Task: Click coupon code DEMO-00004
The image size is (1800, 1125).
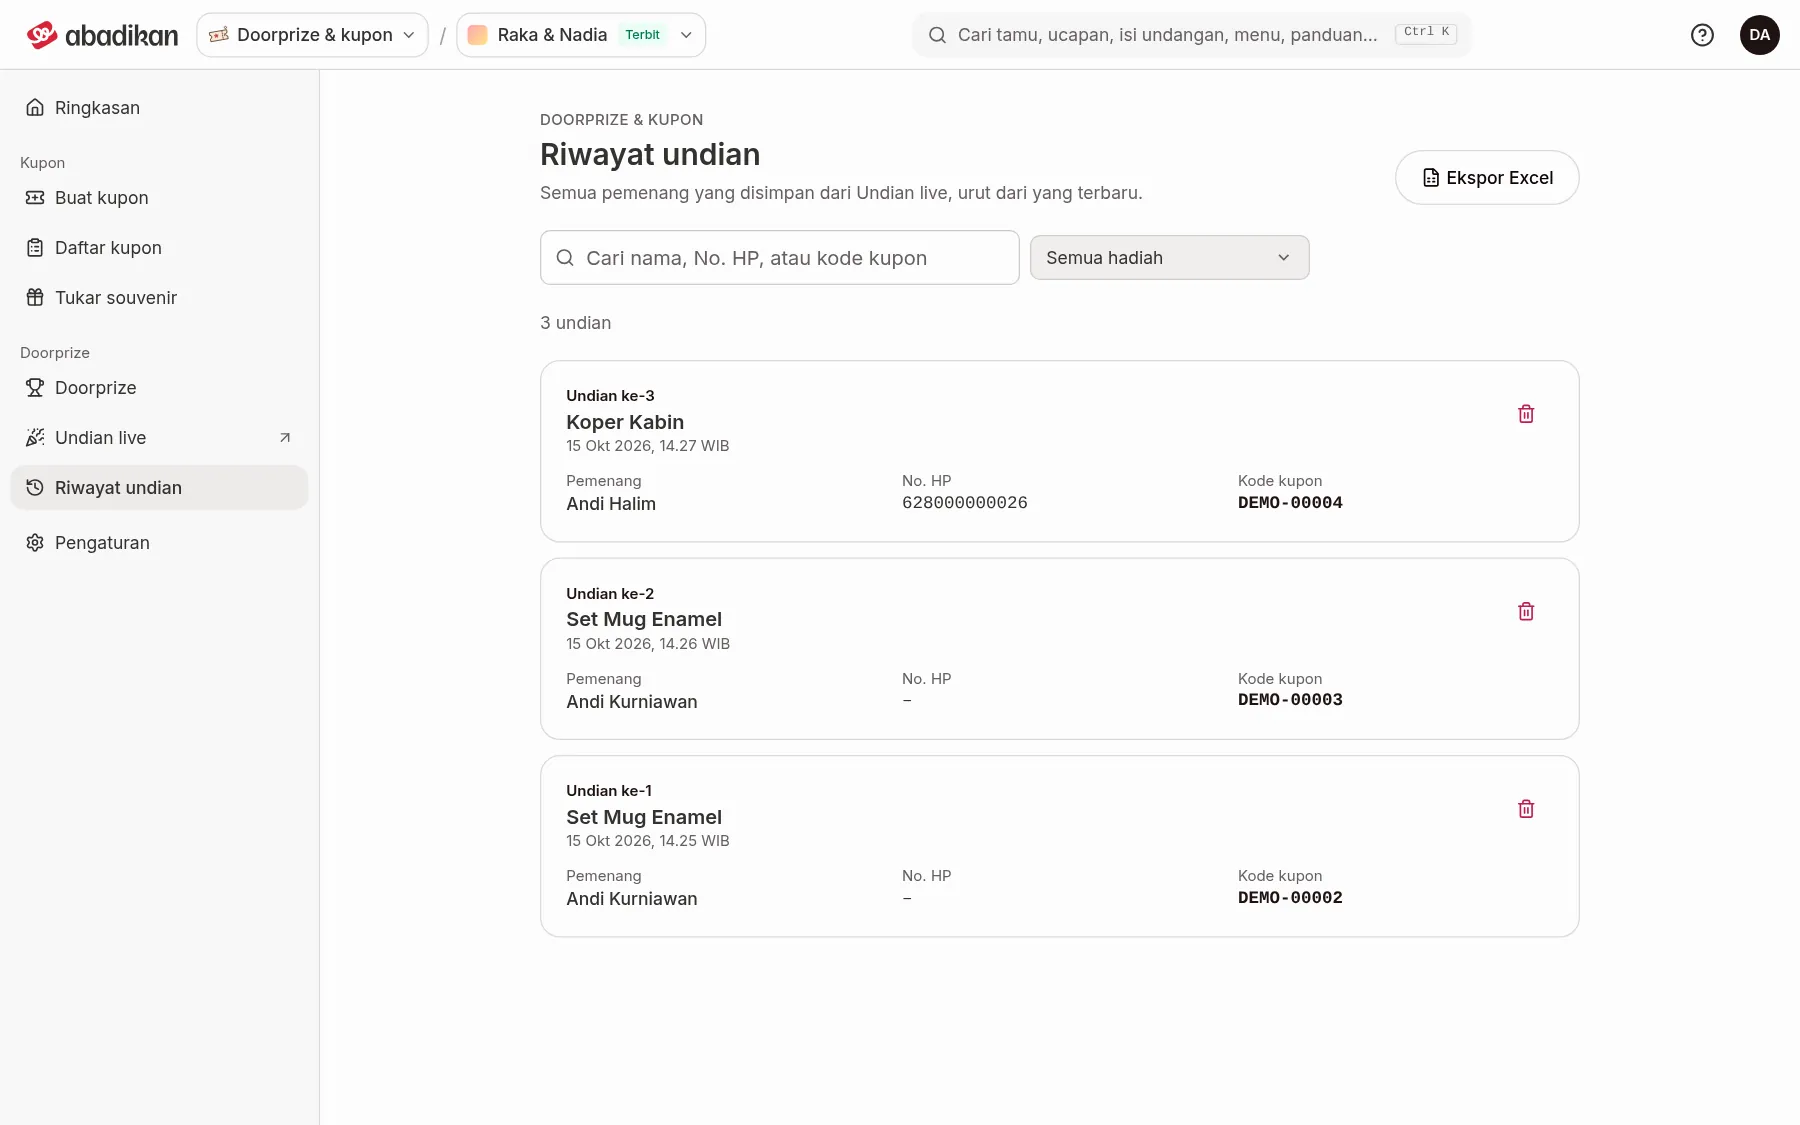Action: tap(1290, 503)
